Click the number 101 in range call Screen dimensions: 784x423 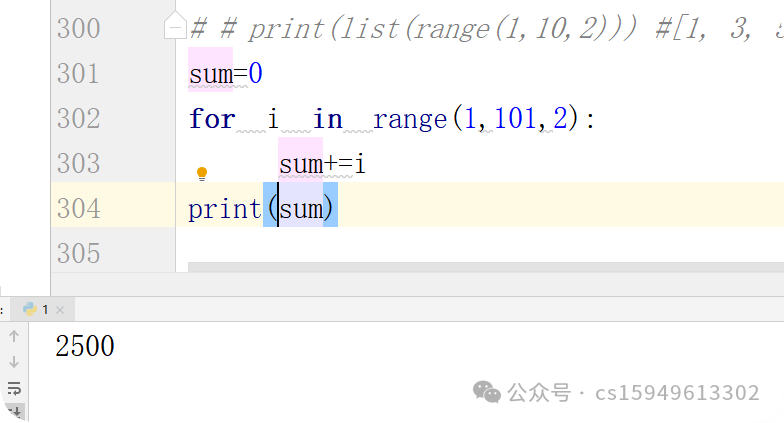click(x=515, y=118)
